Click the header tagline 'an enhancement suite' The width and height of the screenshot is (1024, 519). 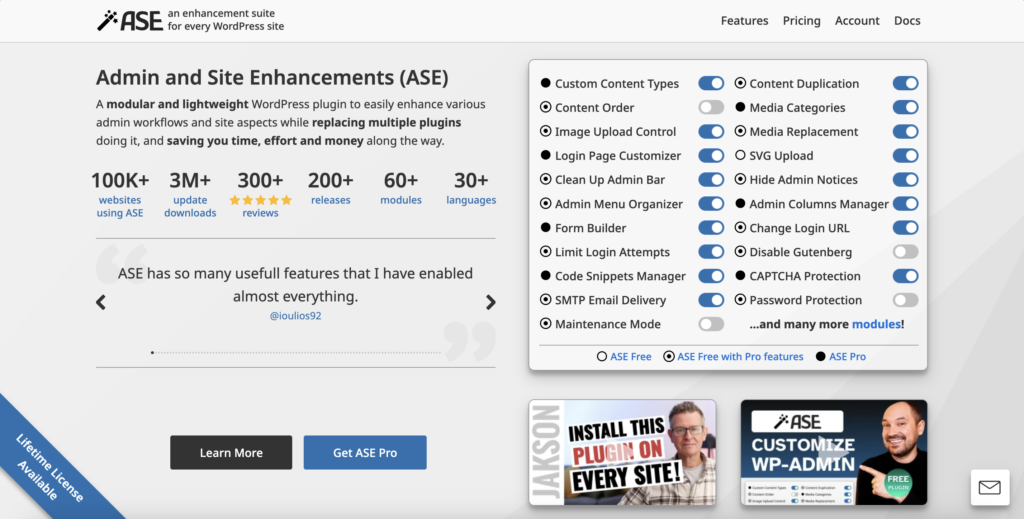tap(221, 13)
